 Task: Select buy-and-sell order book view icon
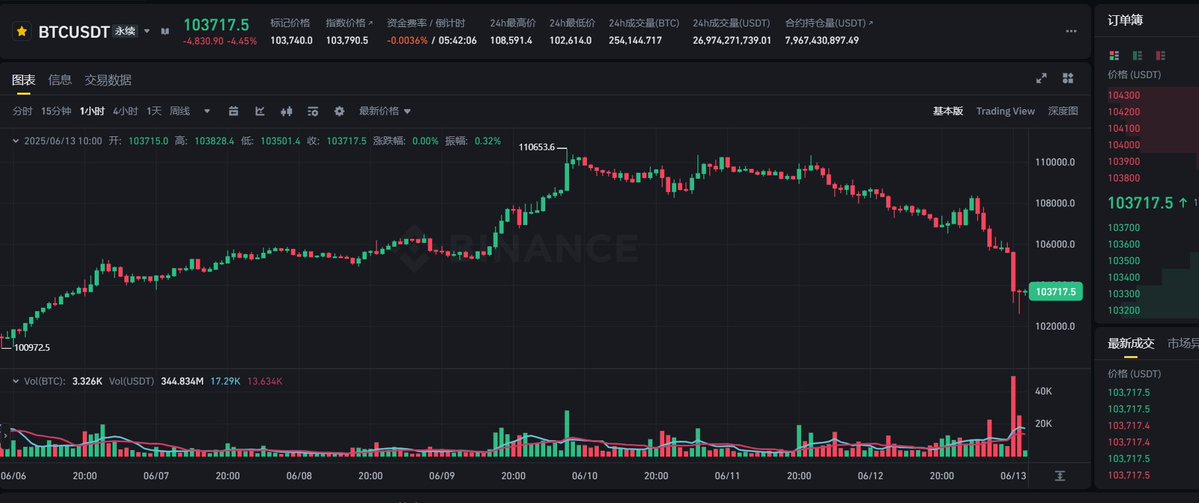point(1113,55)
